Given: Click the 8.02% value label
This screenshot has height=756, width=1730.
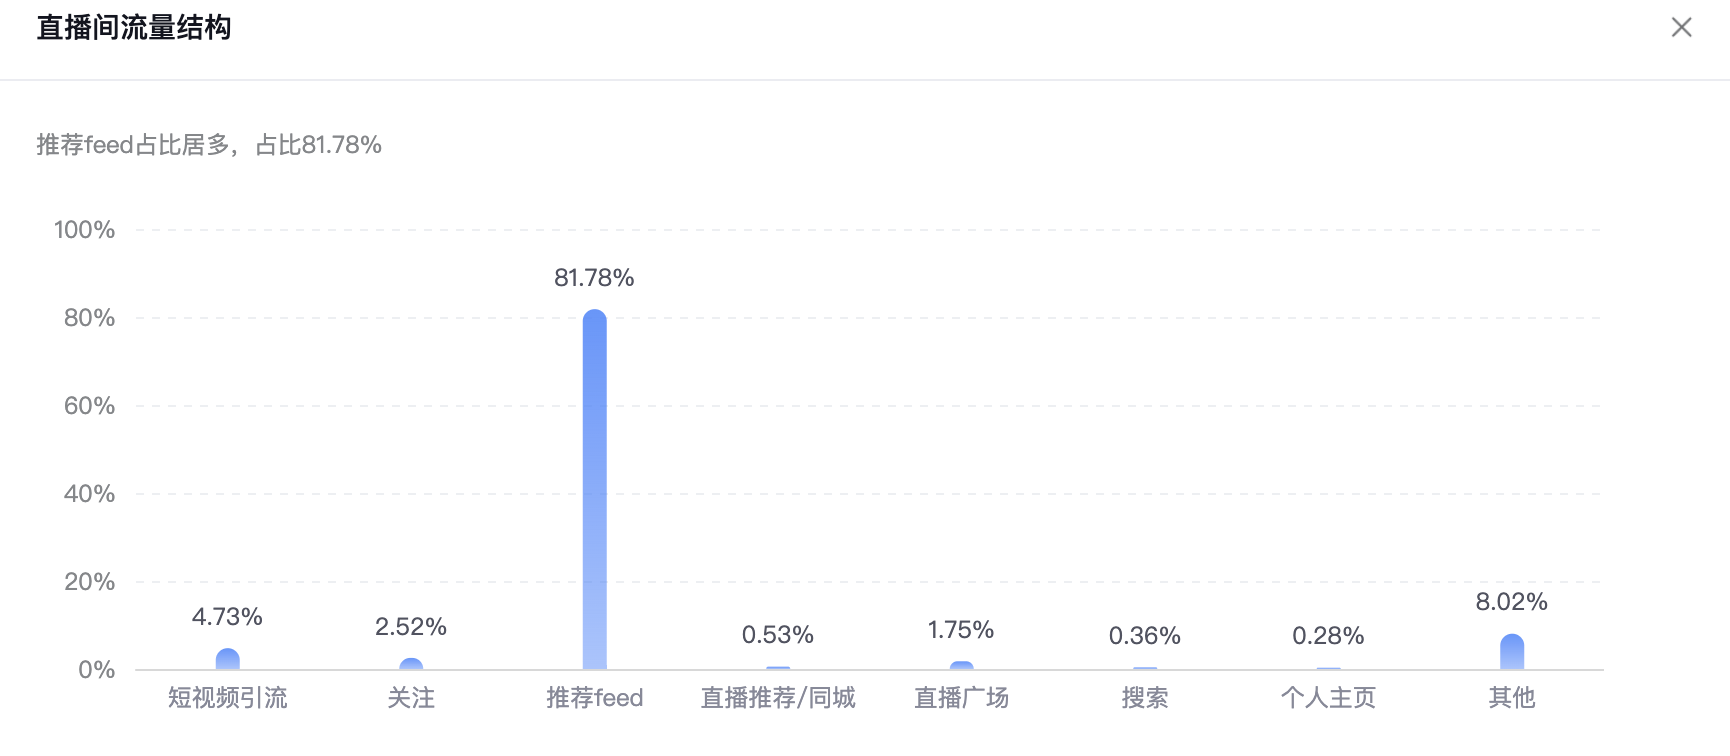Looking at the screenshot, I should 1511,602.
